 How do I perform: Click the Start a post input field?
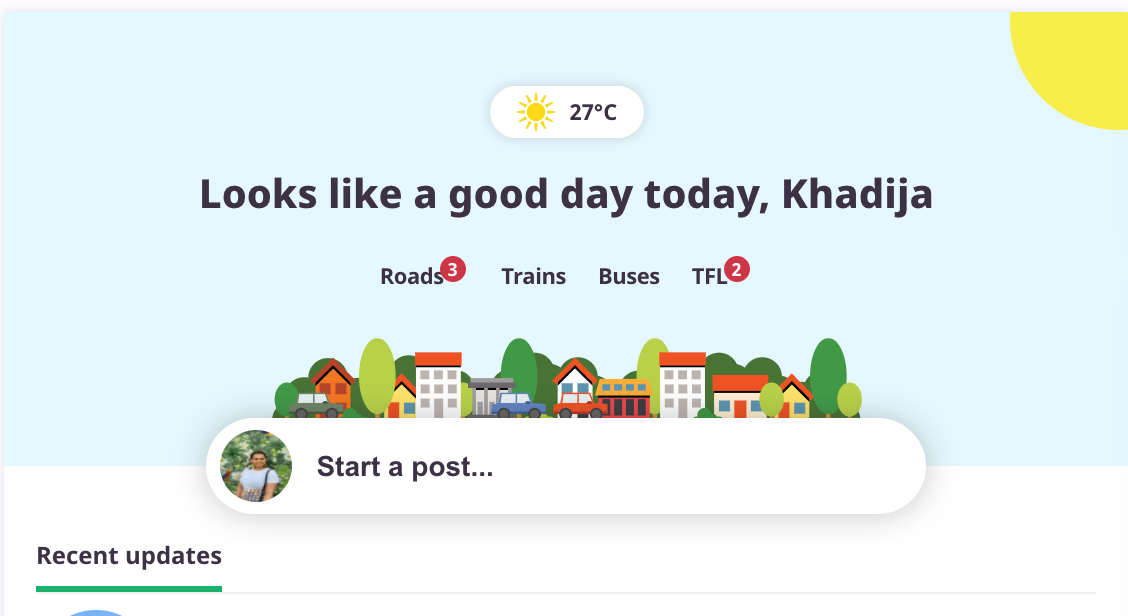(566, 466)
